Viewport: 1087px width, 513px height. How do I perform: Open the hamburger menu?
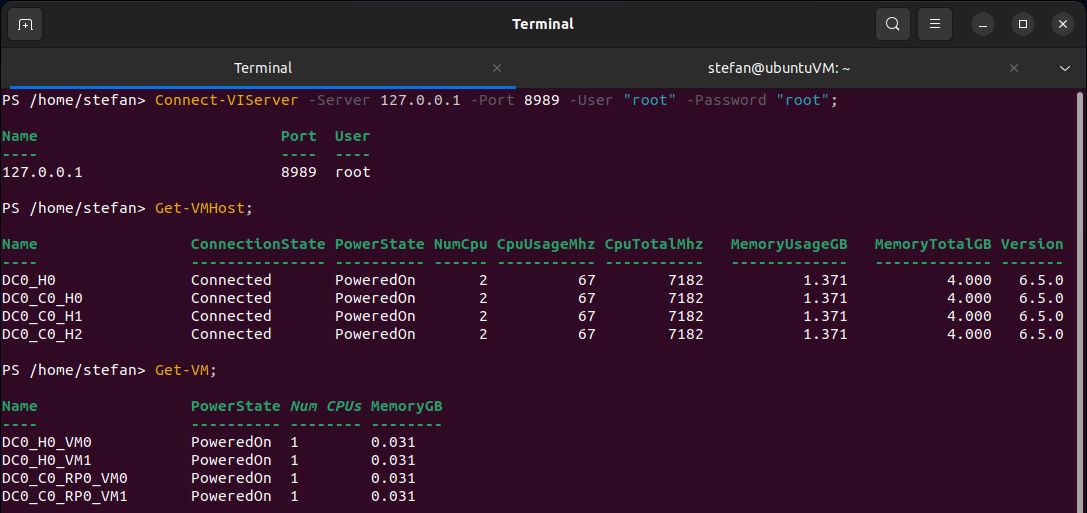pyautogui.click(x=934, y=24)
